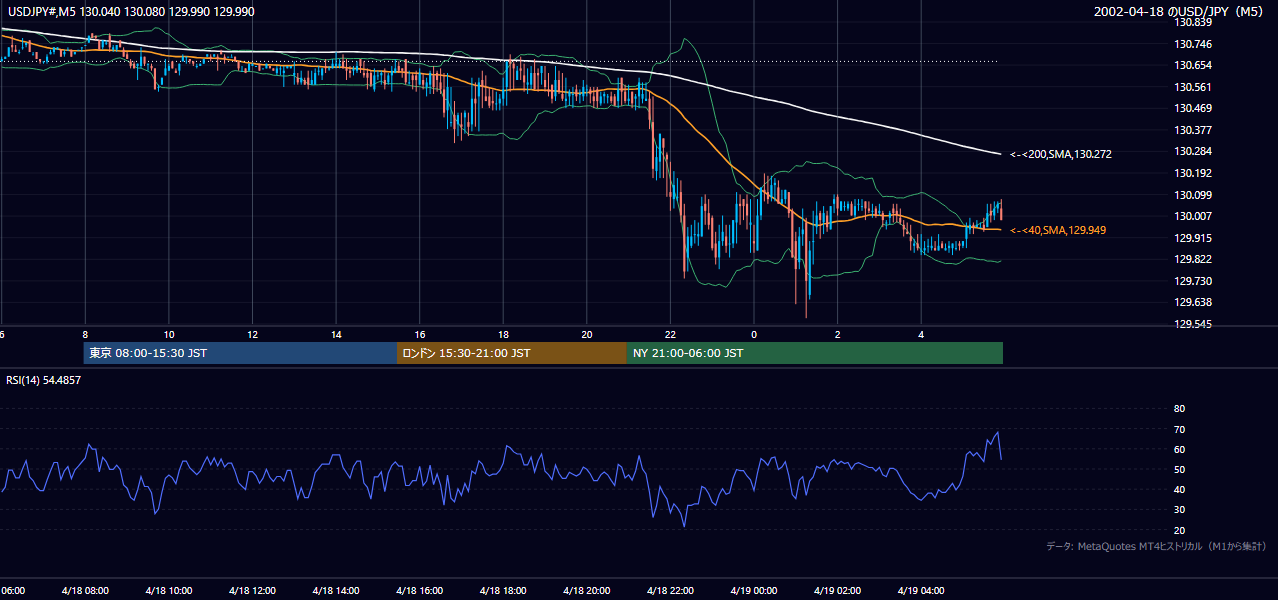
Task: Click the RSI axis level 60
Action: click(1179, 449)
